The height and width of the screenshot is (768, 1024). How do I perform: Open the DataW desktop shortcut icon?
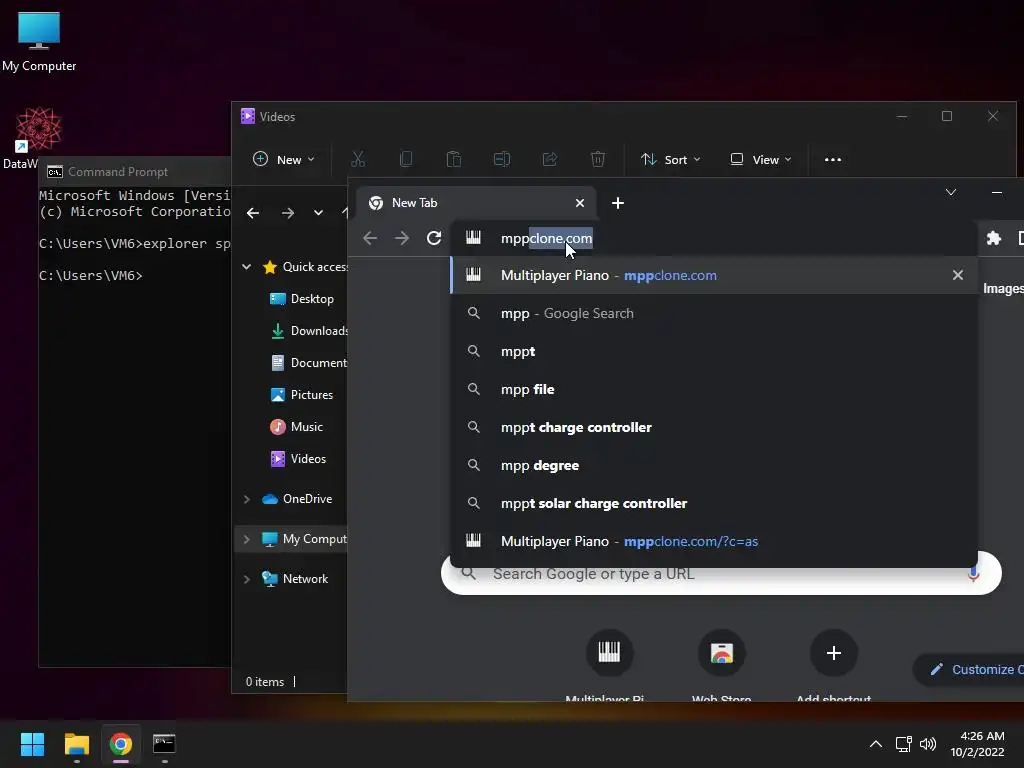click(38, 138)
